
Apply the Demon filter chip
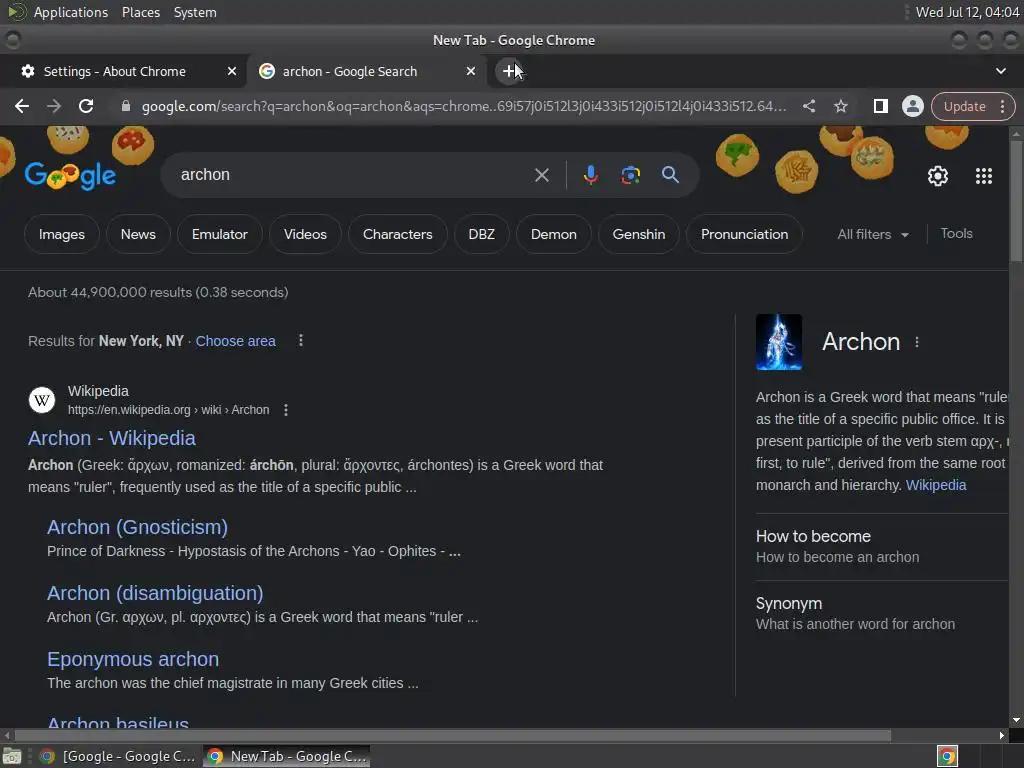click(553, 234)
